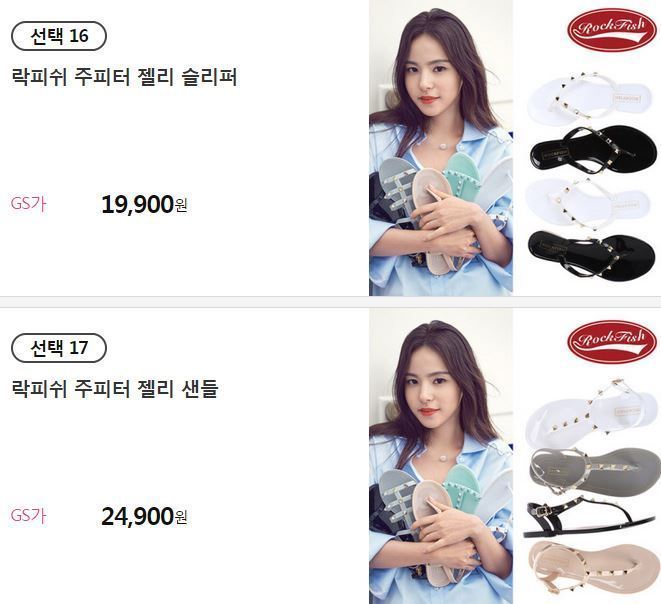Select the gray jelly sandal image

click(593, 471)
